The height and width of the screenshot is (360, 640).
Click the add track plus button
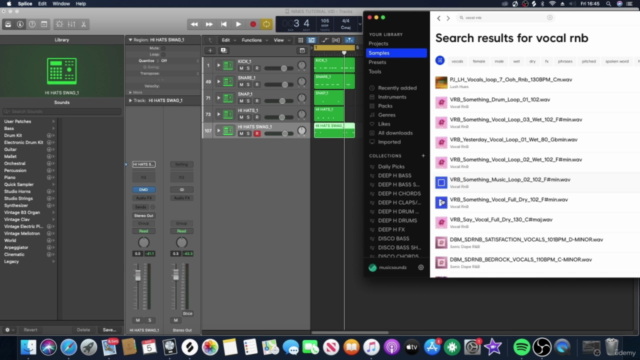[210, 51]
